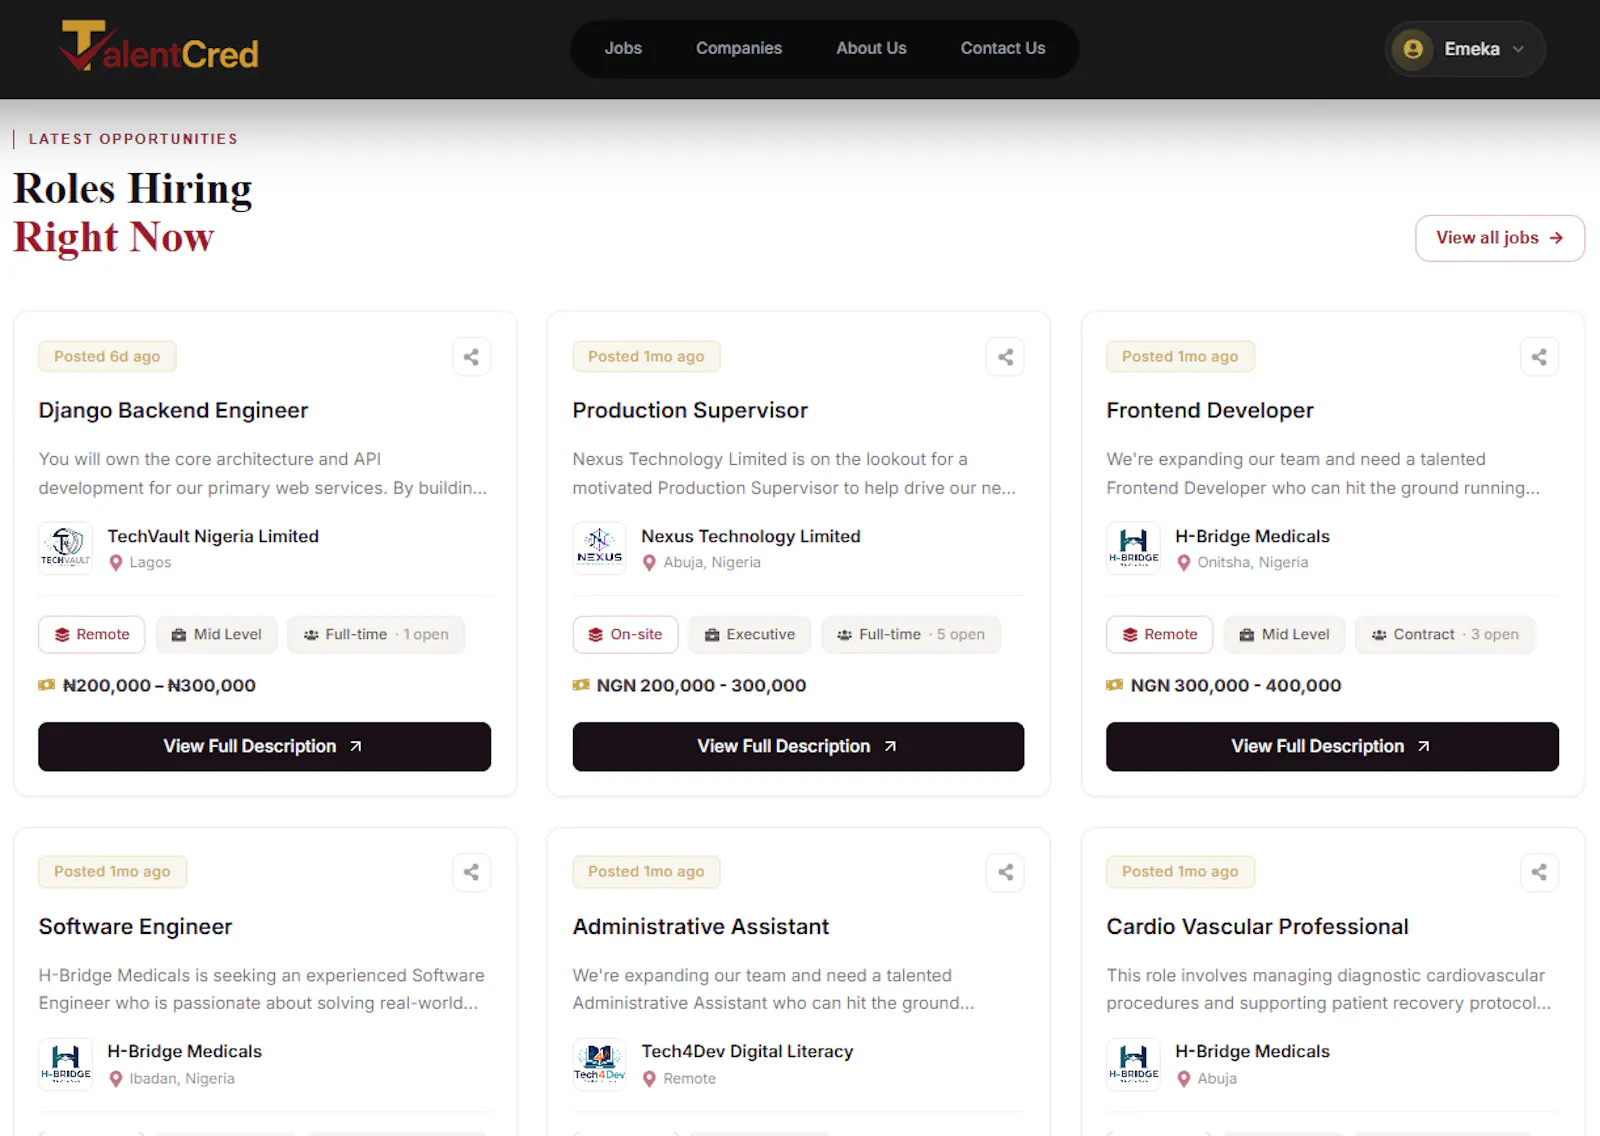Click the Emeka user avatar icon
Viewport: 1600px width, 1136px height.
point(1413,49)
